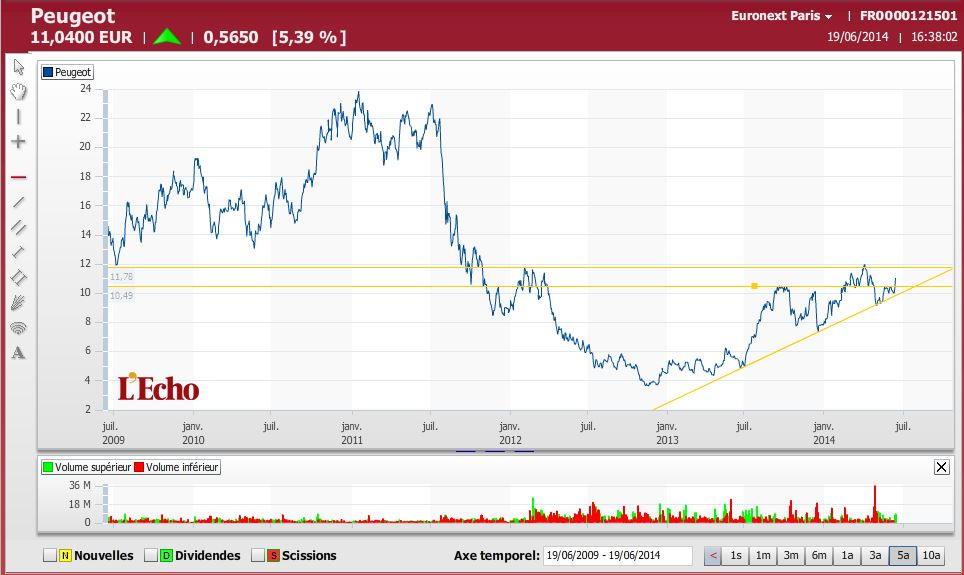The image size is (964, 575).
Task: Click the Volume supérieur green swatch
Action: (x=48, y=467)
